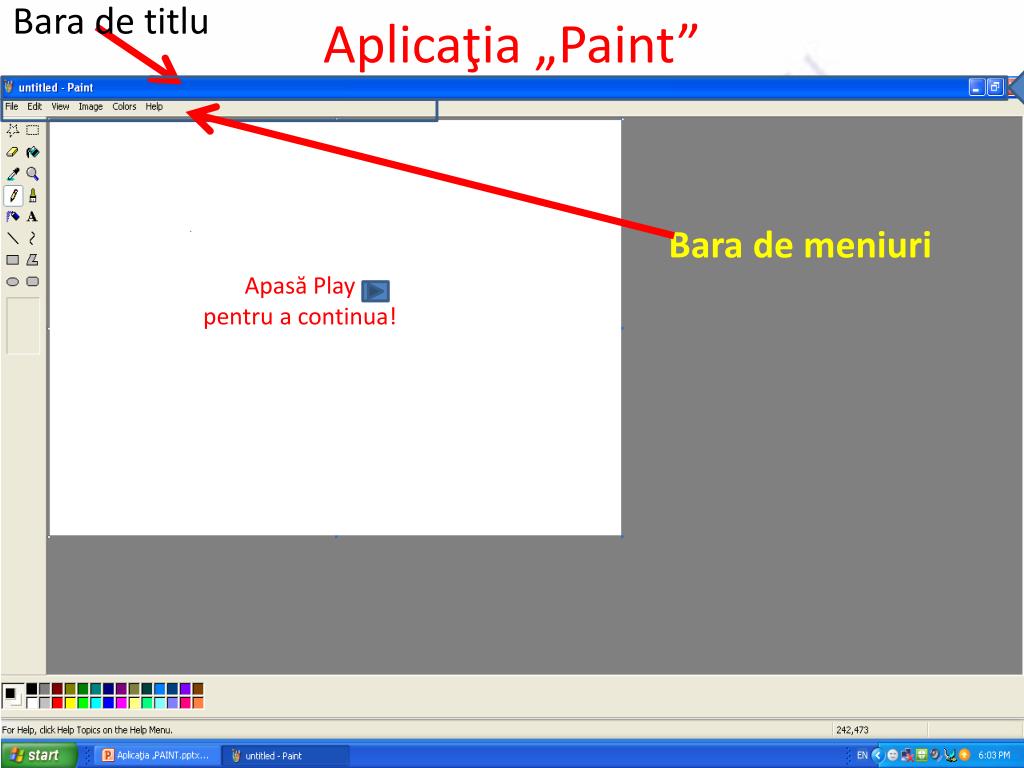Pick the Polygon shape tool
This screenshot has height=768, width=1024.
coord(33,260)
